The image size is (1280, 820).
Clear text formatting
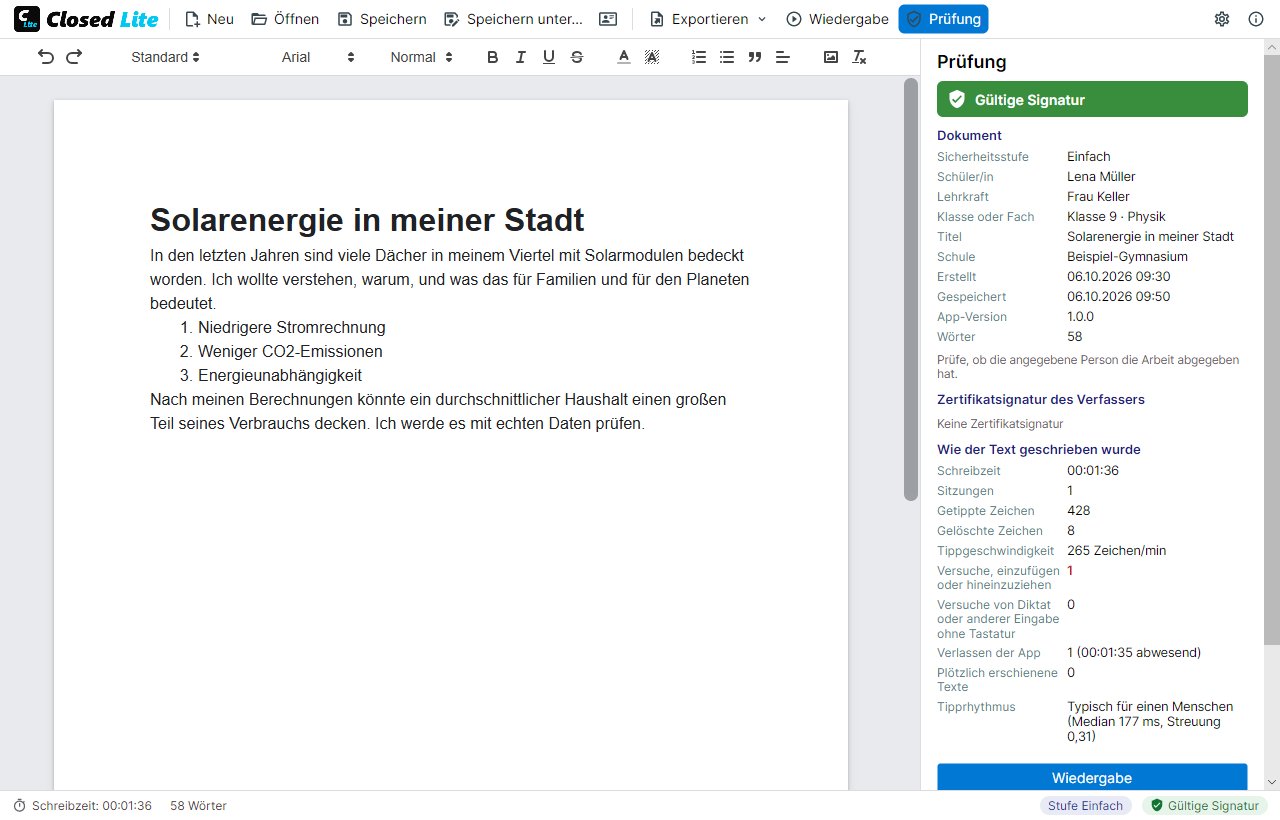(x=859, y=57)
